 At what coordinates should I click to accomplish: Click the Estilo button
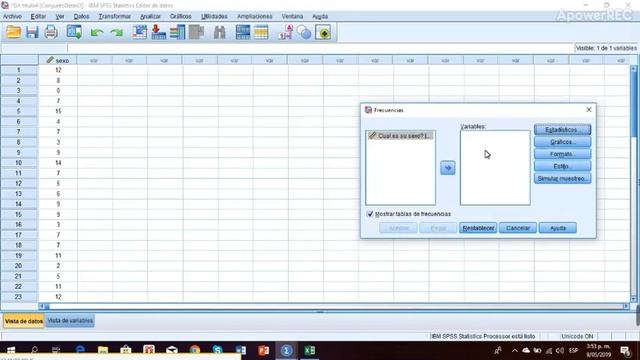(x=562, y=166)
